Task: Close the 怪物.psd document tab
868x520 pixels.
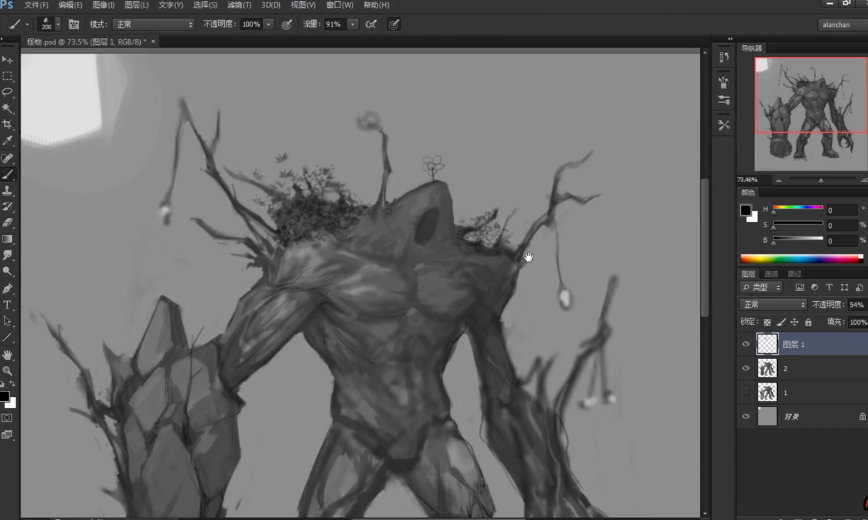Action: point(153,42)
